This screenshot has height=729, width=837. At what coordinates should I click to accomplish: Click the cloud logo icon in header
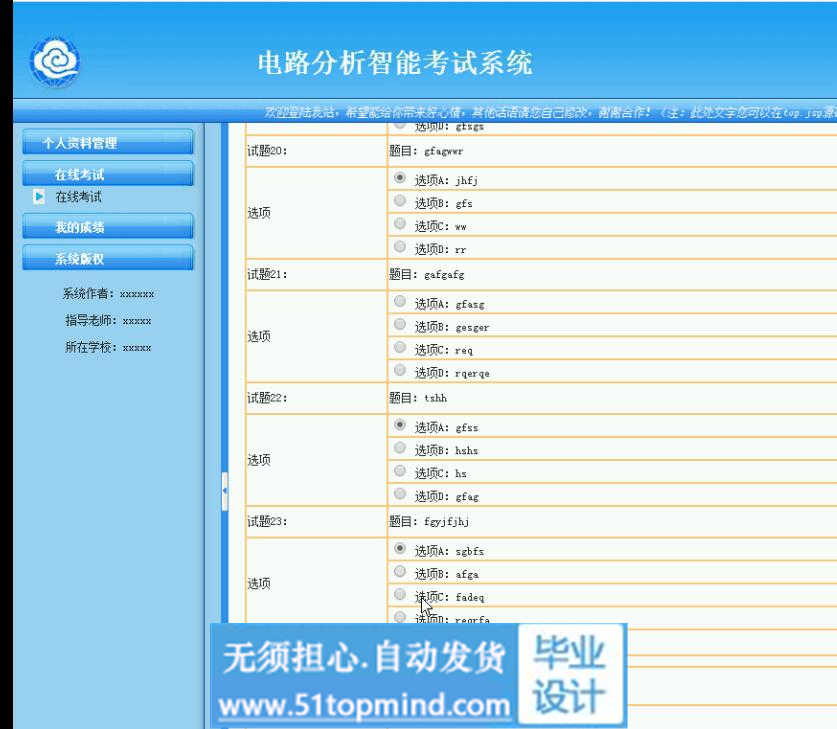(54, 62)
